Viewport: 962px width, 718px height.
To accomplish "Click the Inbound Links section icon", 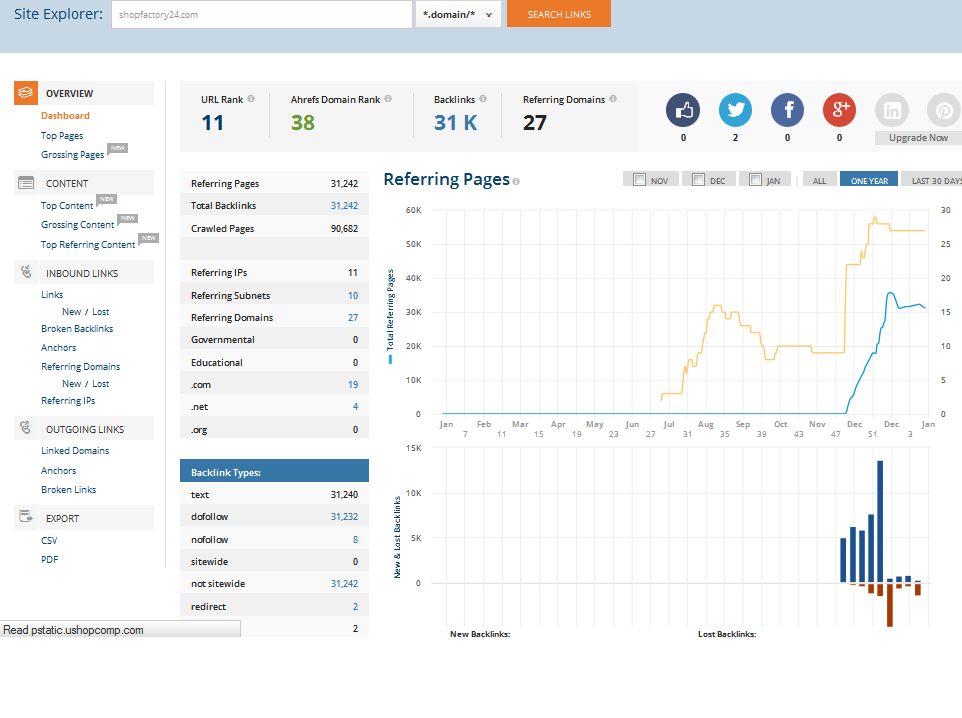I will coord(26,272).
